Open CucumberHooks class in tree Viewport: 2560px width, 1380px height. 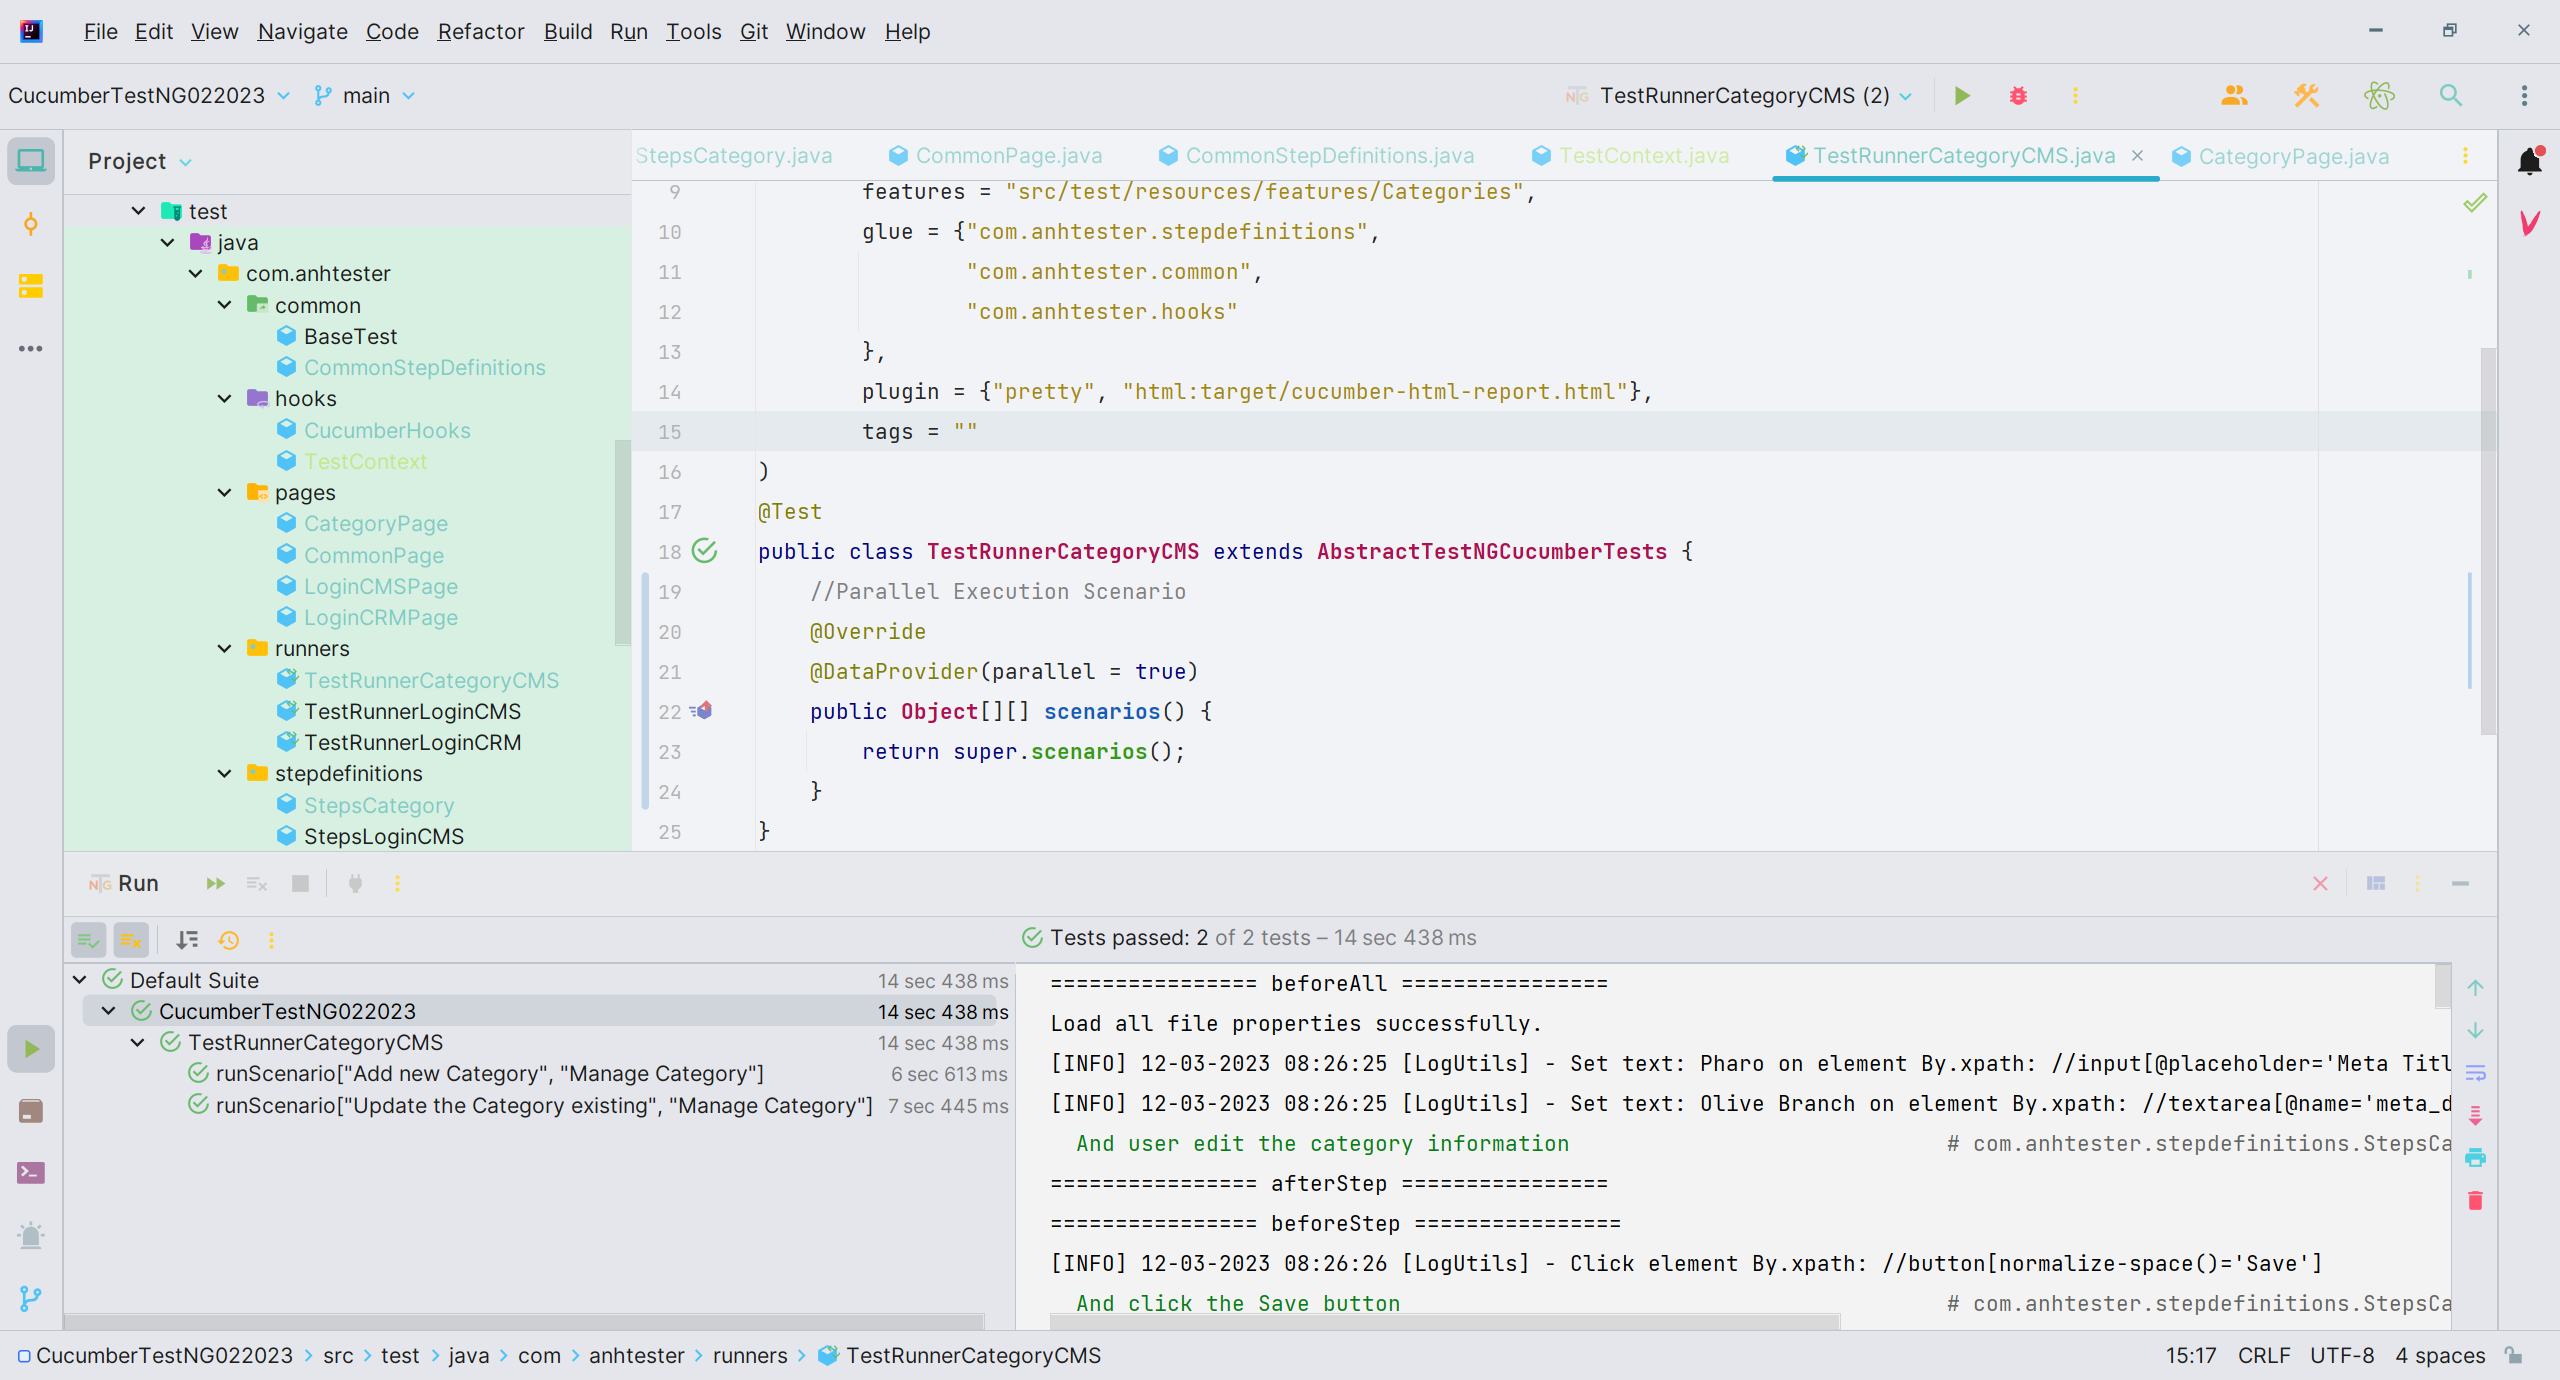[x=387, y=430]
